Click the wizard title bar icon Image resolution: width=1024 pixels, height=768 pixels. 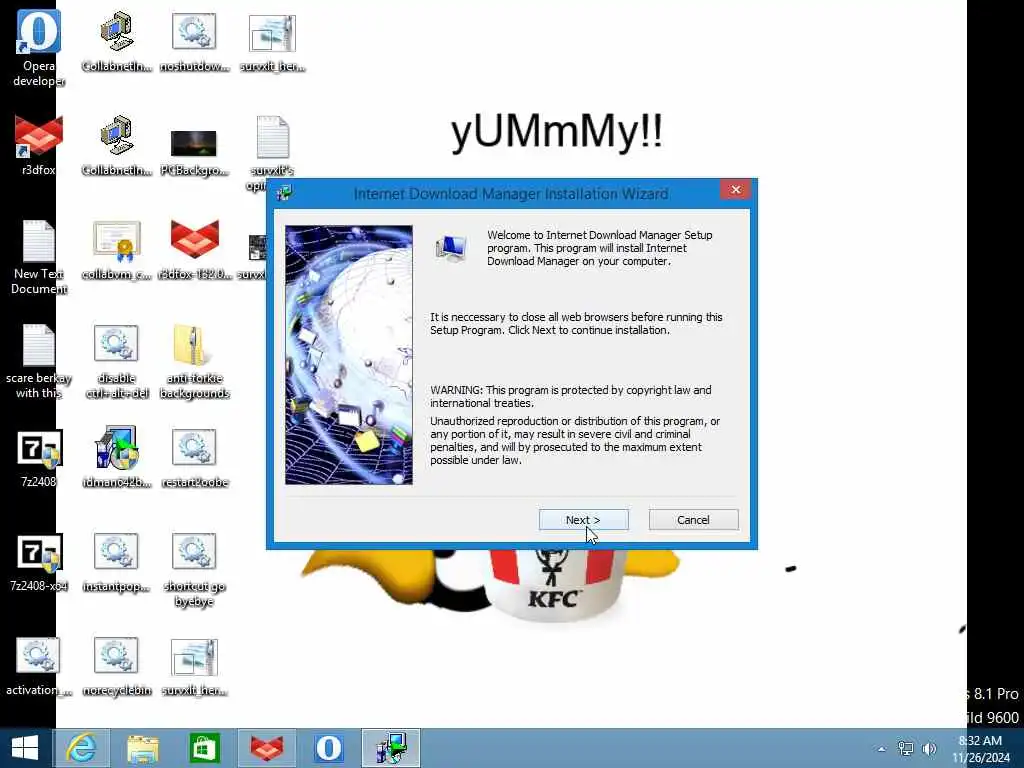click(284, 193)
